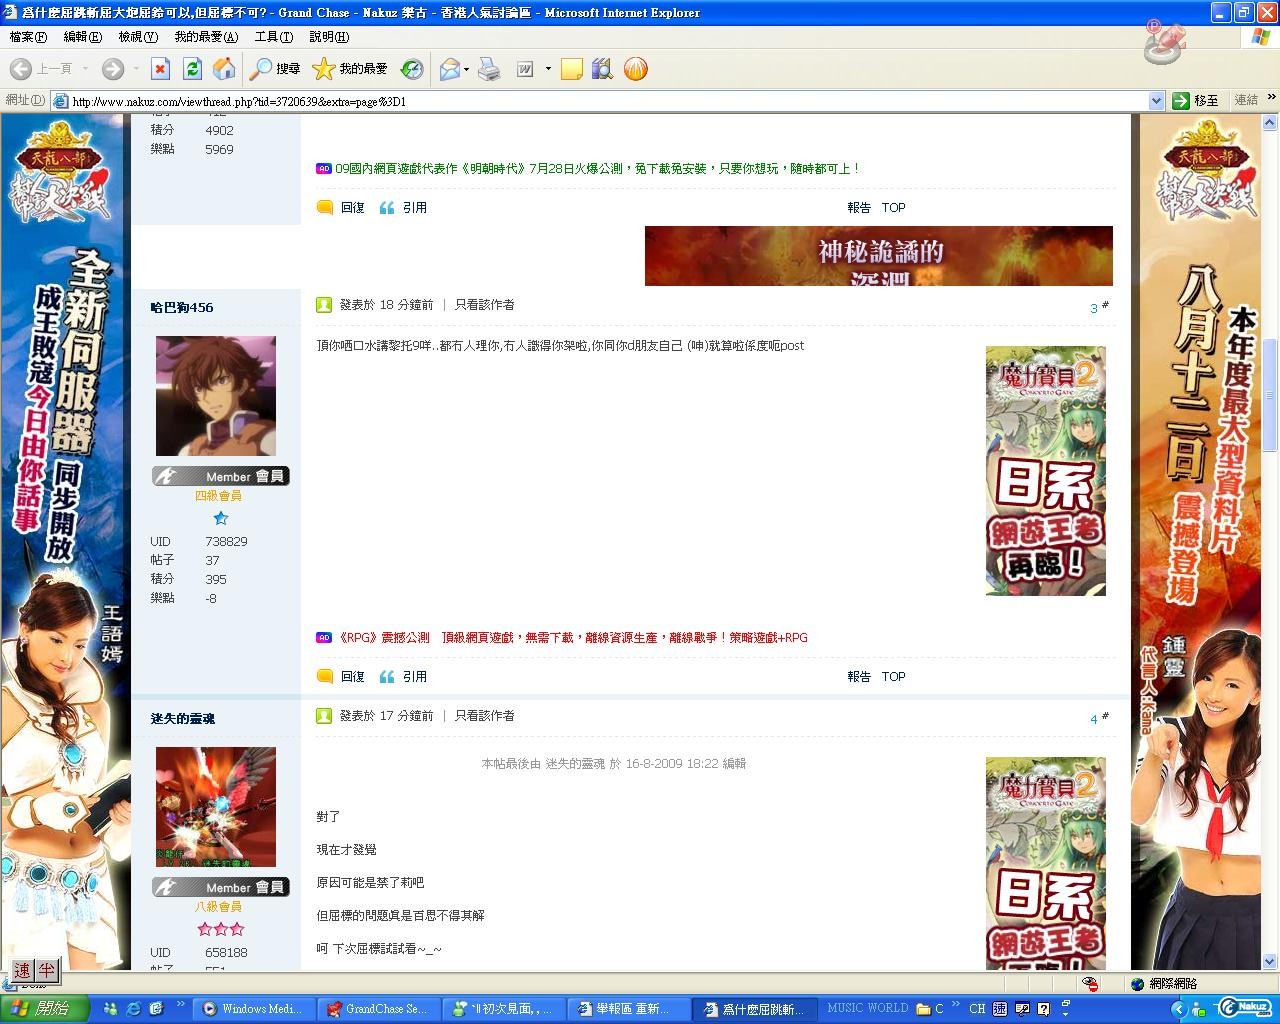Open the 工具(T) menu
This screenshot has height=1024, width=1280.
click(274, 37)
